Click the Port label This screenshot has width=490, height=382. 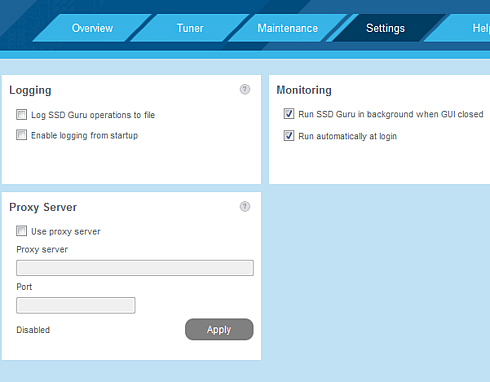24,287
